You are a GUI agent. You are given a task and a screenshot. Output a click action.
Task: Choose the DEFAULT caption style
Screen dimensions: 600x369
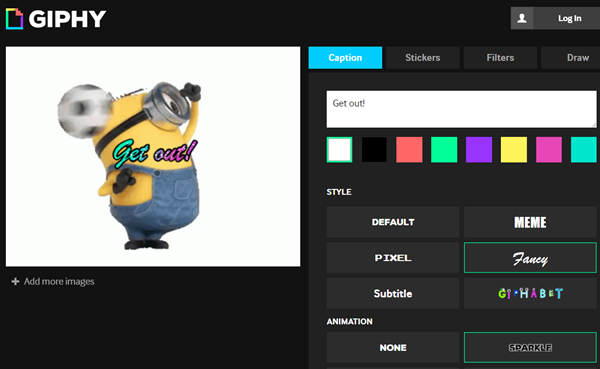click(393, 222)
